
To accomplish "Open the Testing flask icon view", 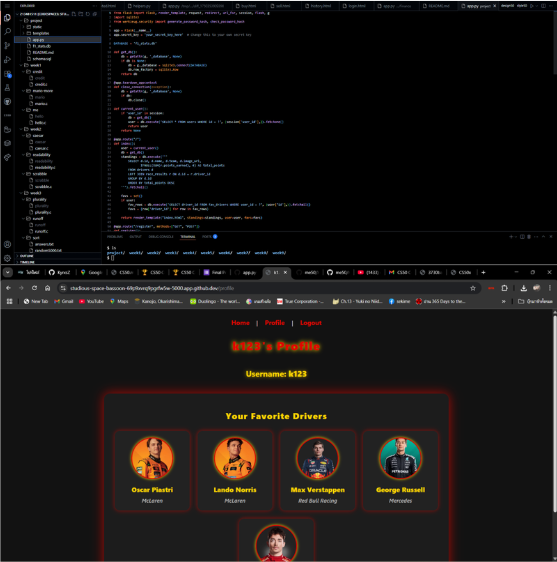I will 7,87.
